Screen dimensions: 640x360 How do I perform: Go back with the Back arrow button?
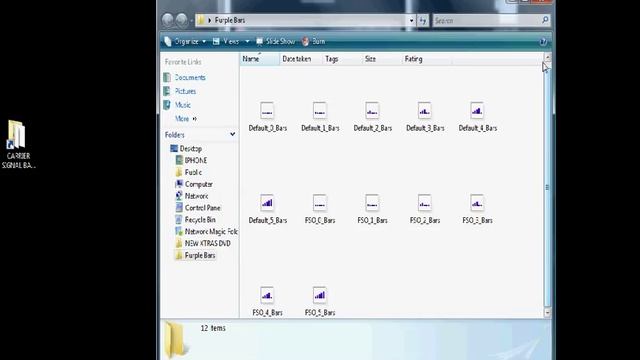(168, 20)
